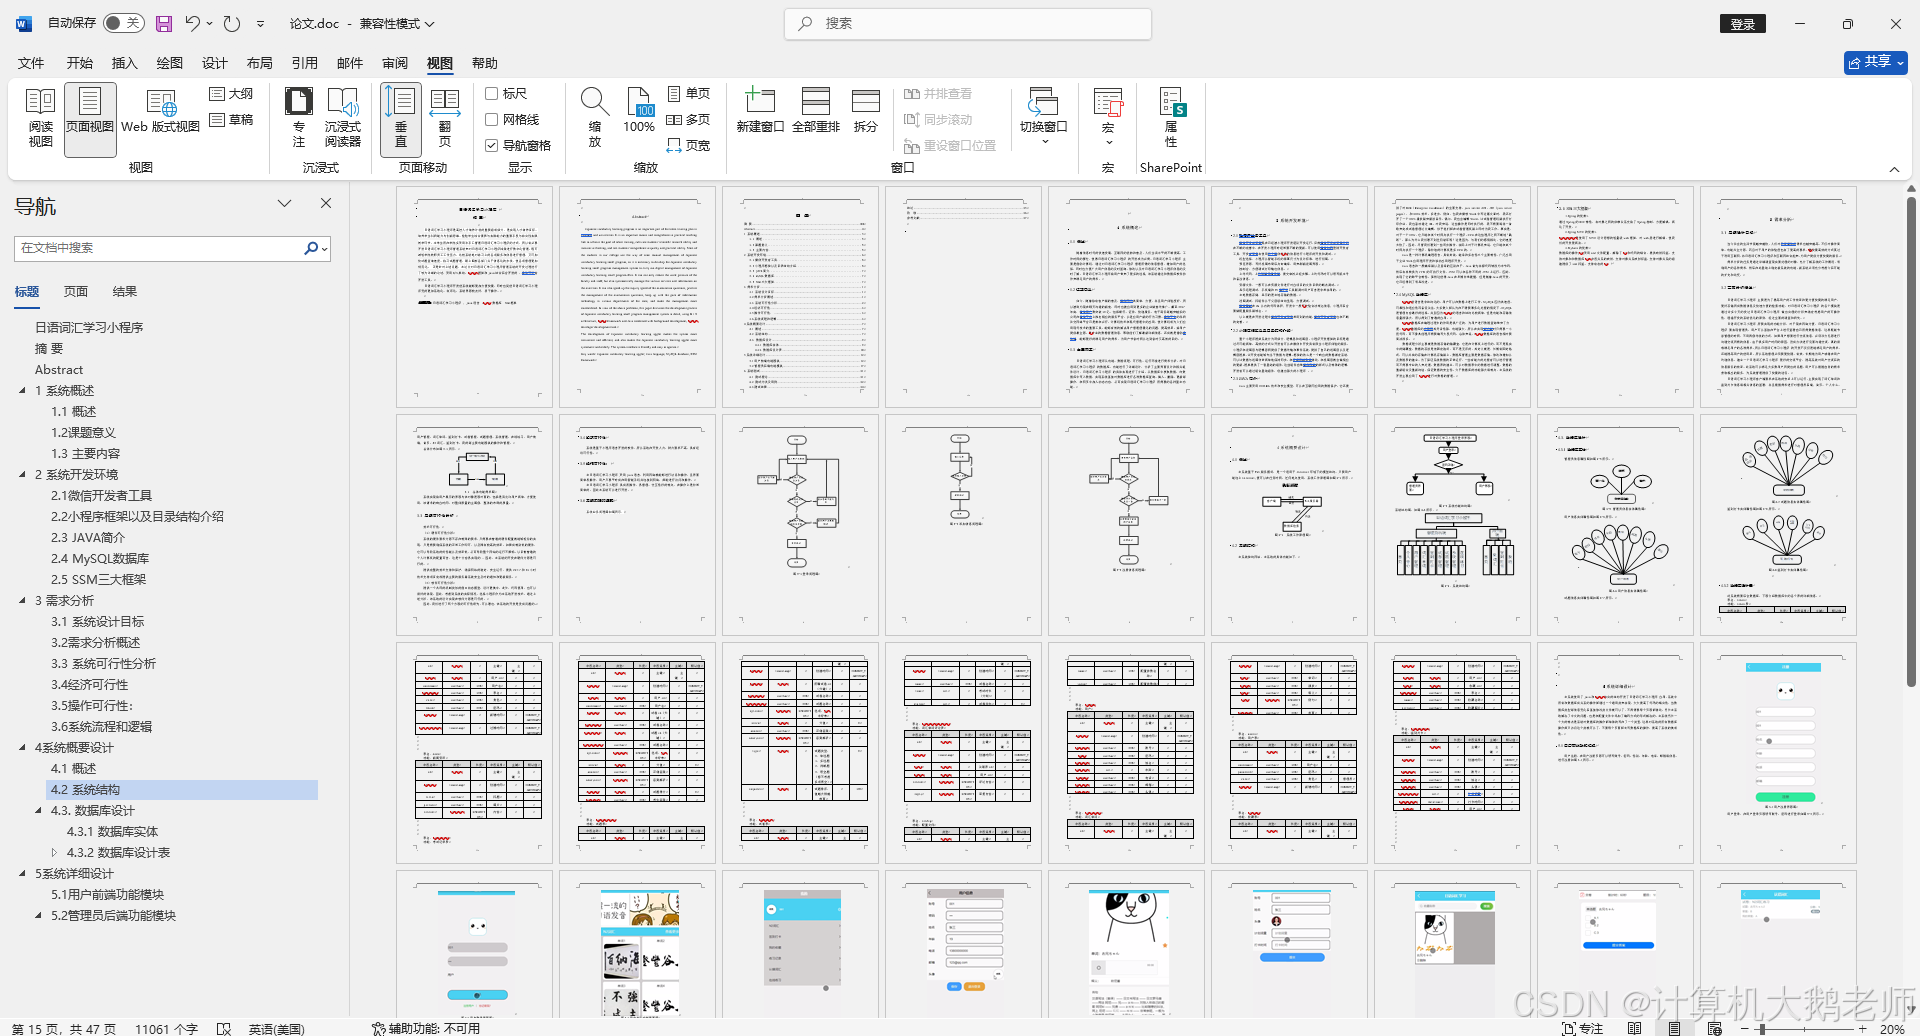This screenshot has height=1036, width=1920.
Task: Click the zoom slider handle
Action: point(1761,1028)
